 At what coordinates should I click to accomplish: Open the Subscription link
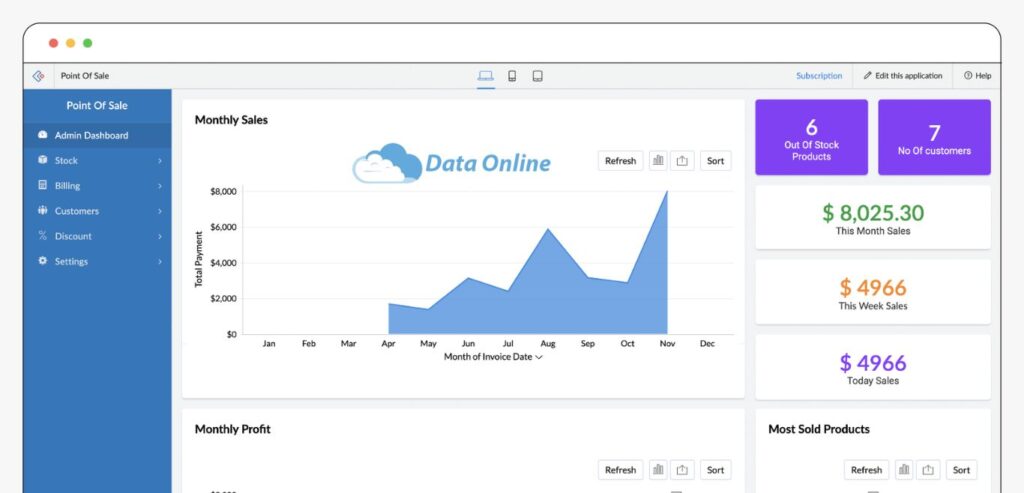point(819,76)
